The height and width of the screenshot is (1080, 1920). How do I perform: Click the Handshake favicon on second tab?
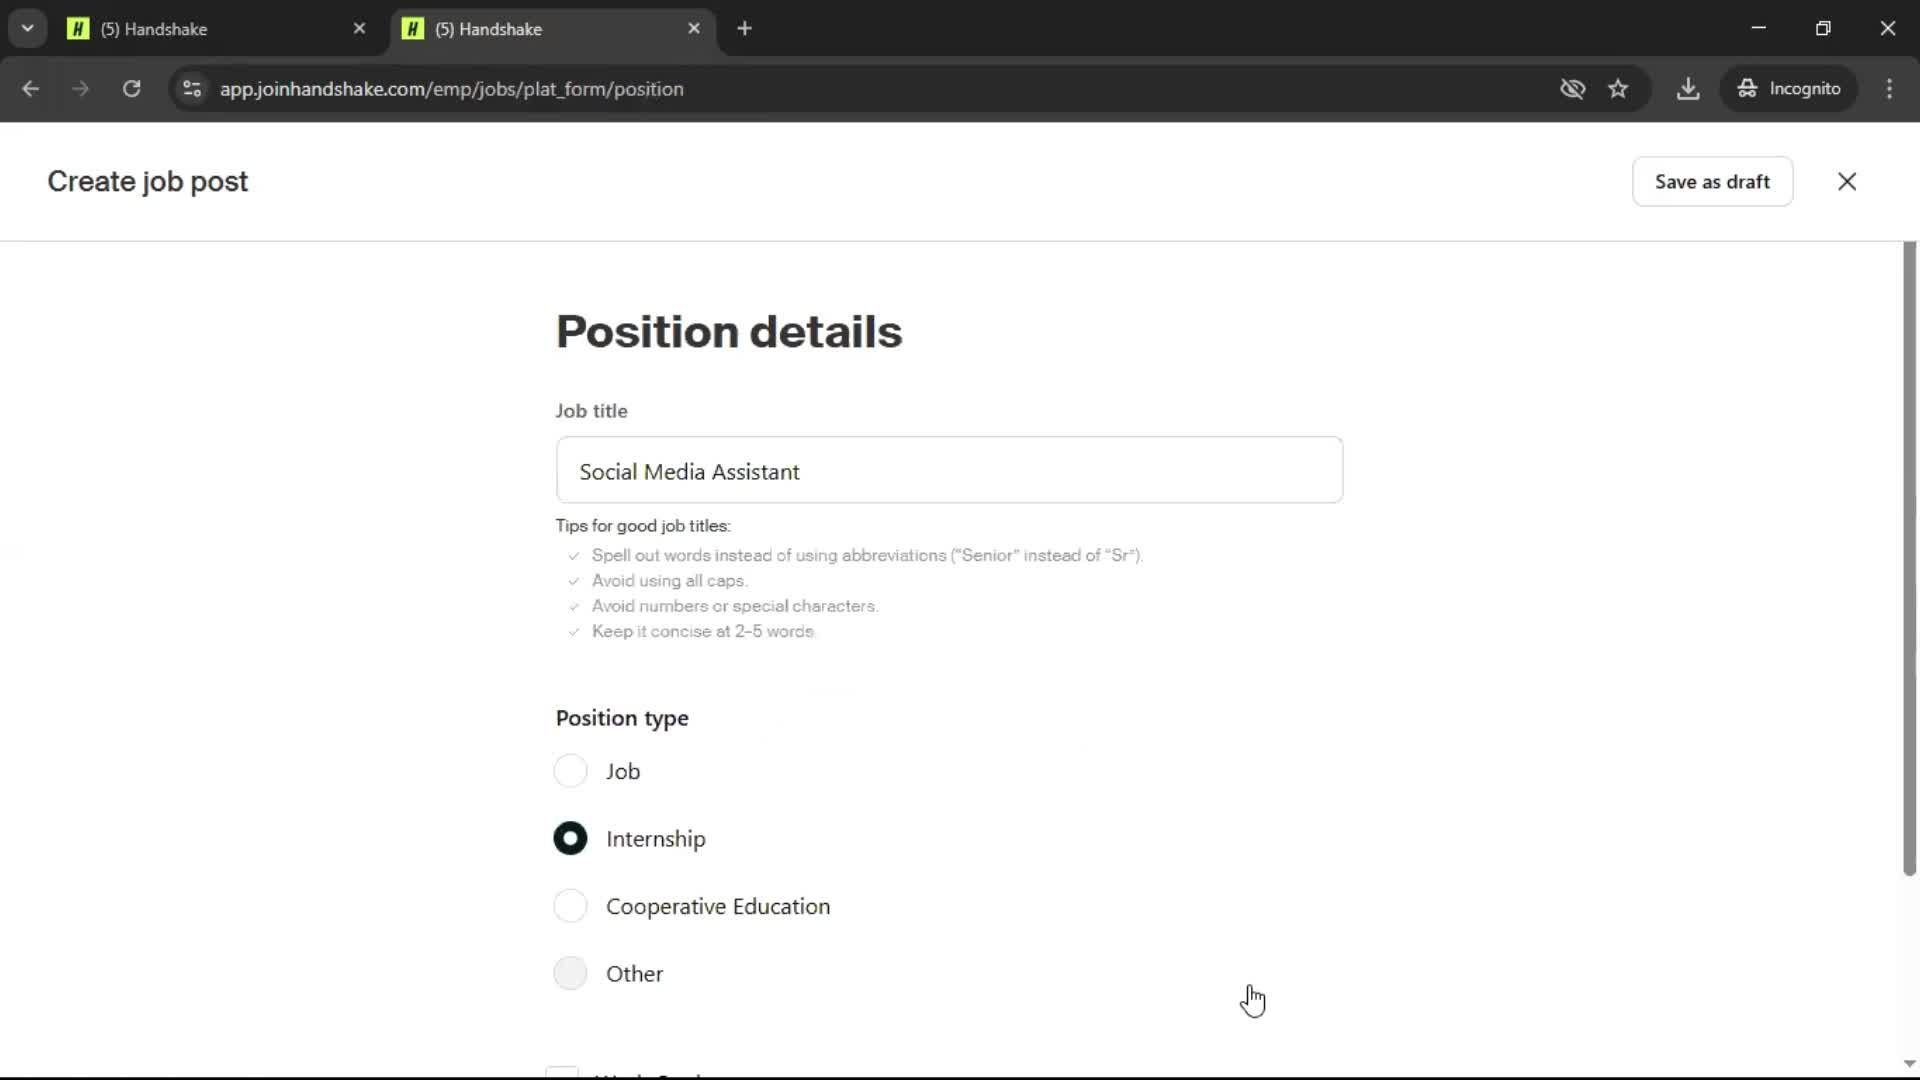[x=413, y=29]
